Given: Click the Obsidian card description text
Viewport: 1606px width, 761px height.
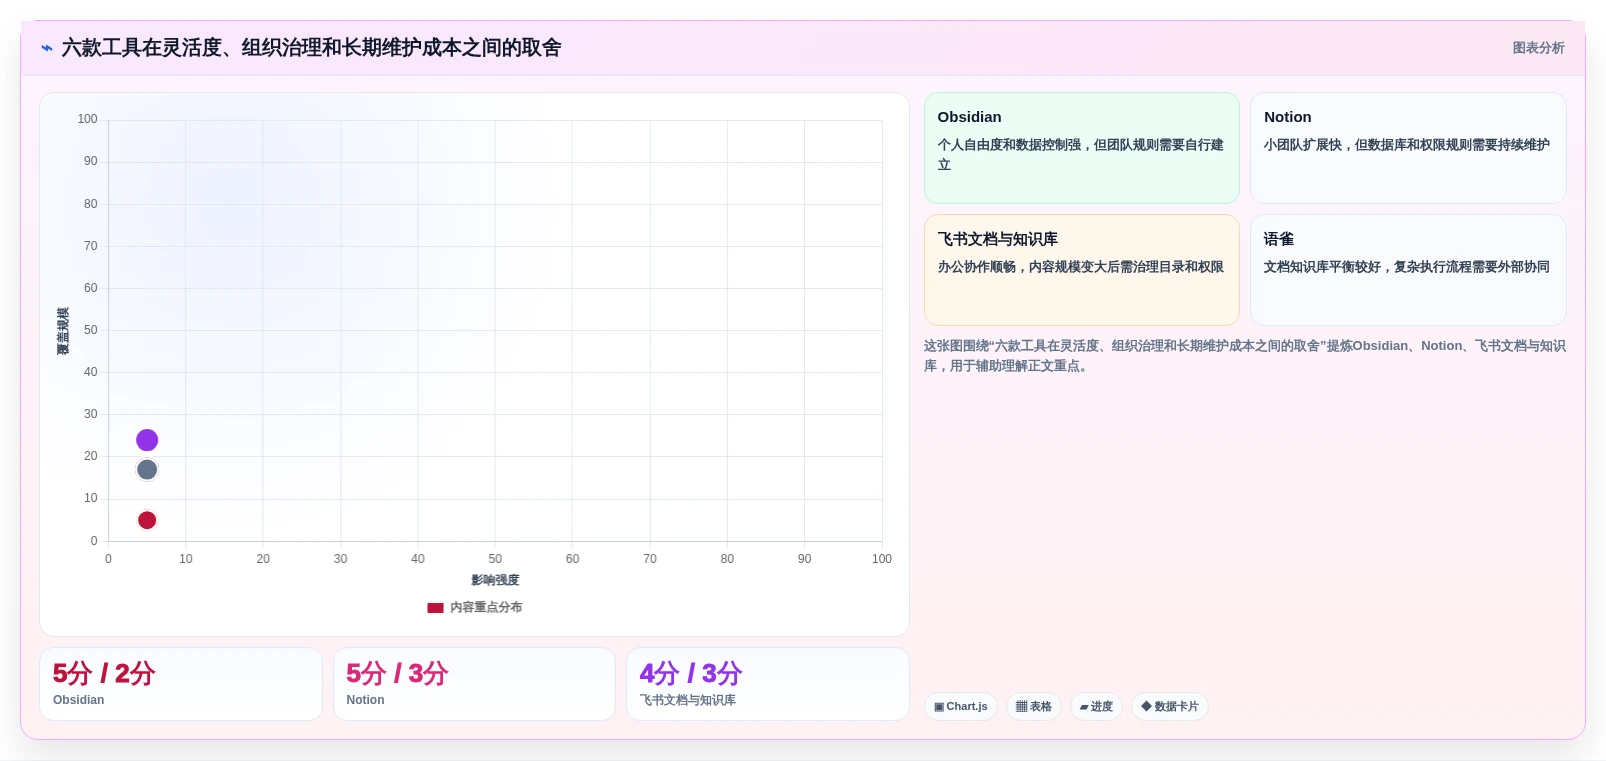Looking at the screenshot, I should point(1081,155).
